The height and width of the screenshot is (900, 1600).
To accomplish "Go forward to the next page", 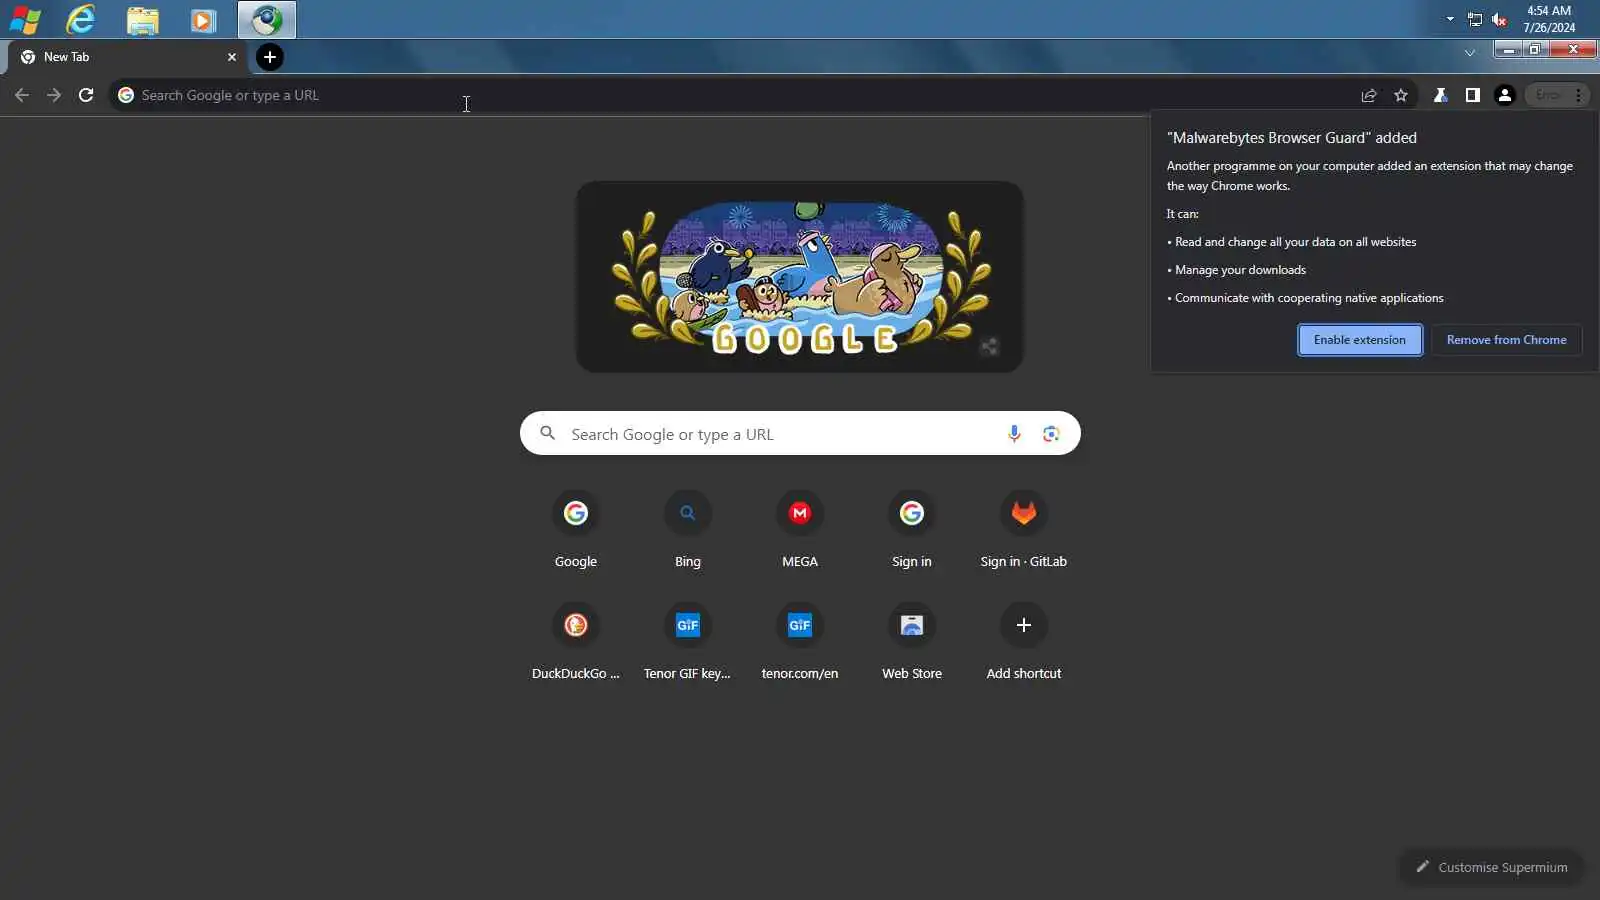I will 54,95.
